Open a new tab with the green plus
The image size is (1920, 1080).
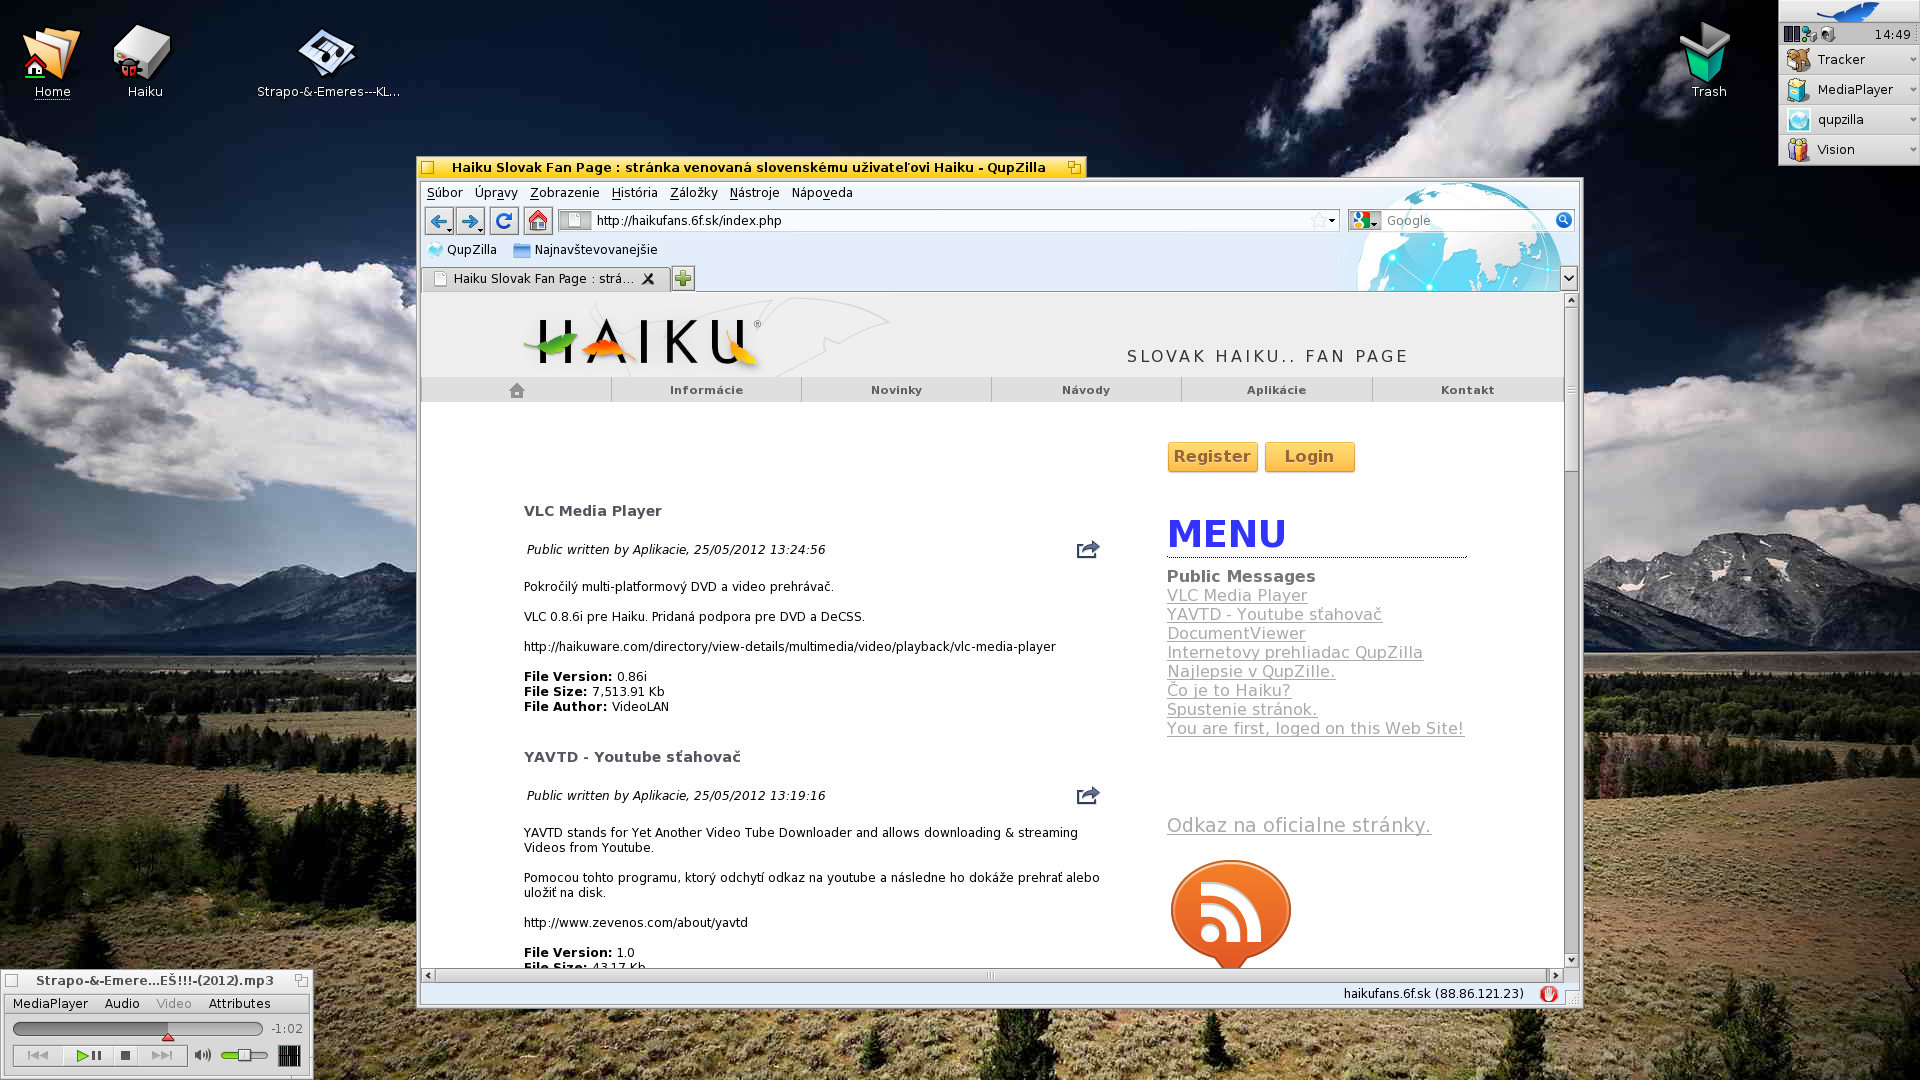click(x=683, y=279)
